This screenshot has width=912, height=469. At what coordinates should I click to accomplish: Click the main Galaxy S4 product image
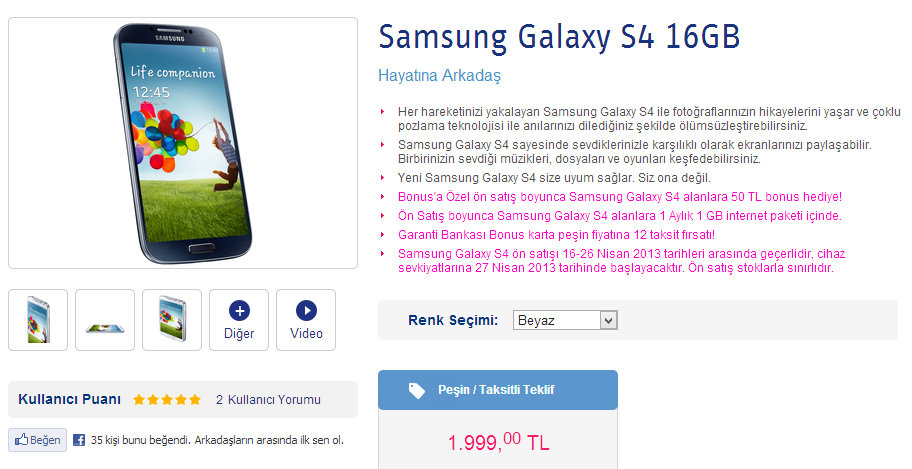(183, 143)
